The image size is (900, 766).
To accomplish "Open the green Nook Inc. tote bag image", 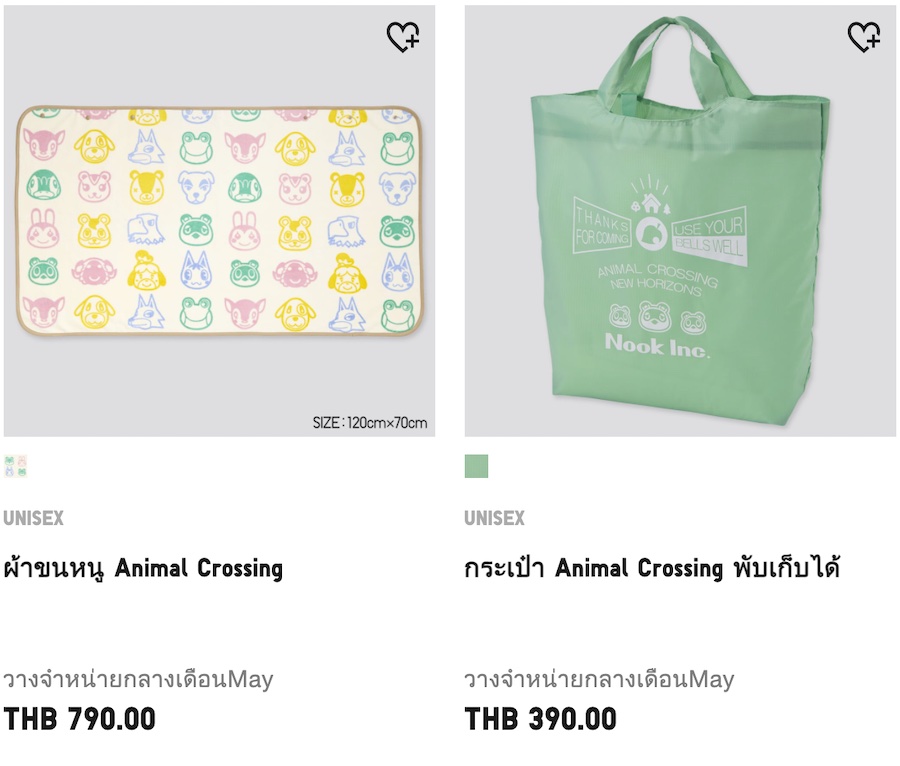I will pos(680,221).
